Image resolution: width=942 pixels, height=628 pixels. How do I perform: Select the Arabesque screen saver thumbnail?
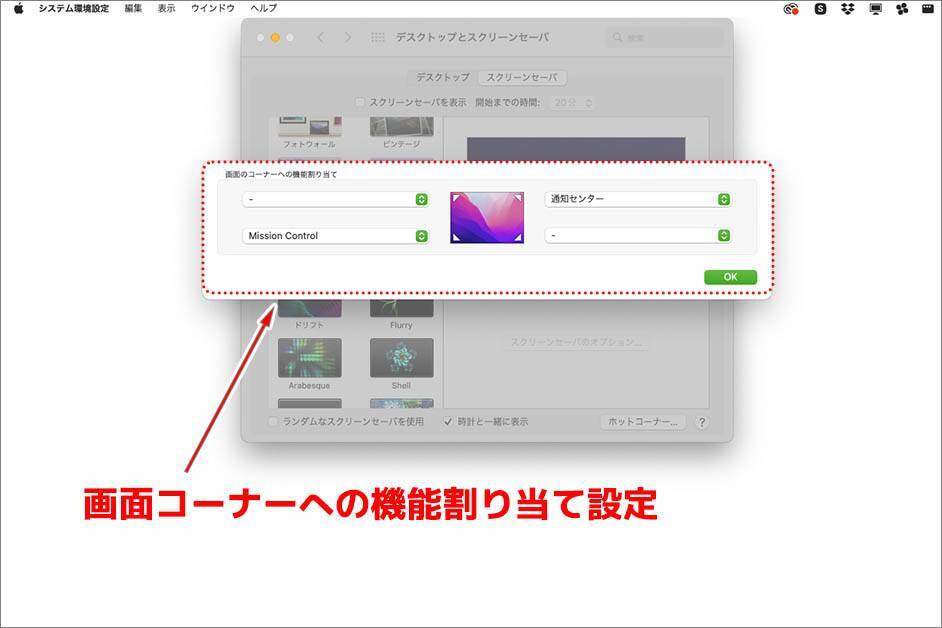coord(309,358)
